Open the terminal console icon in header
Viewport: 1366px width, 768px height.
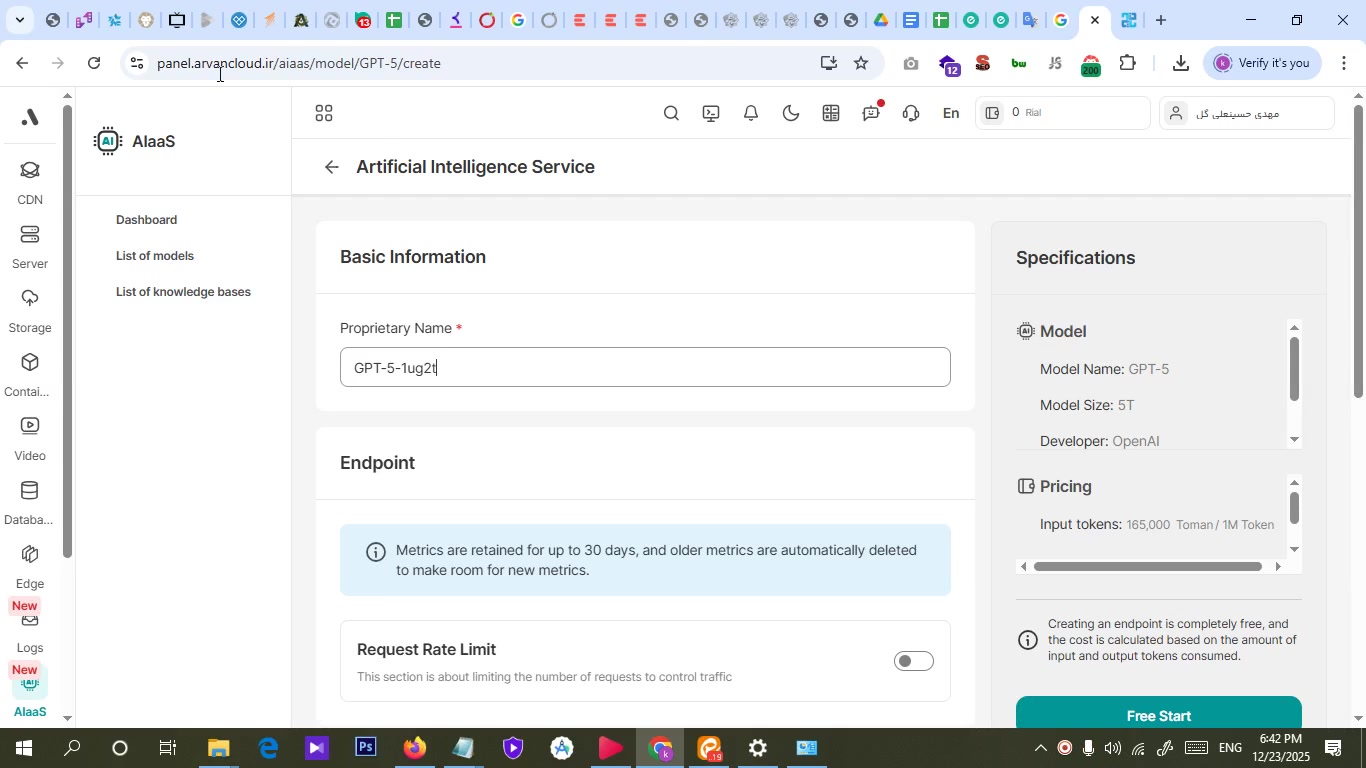pos(711,114)
